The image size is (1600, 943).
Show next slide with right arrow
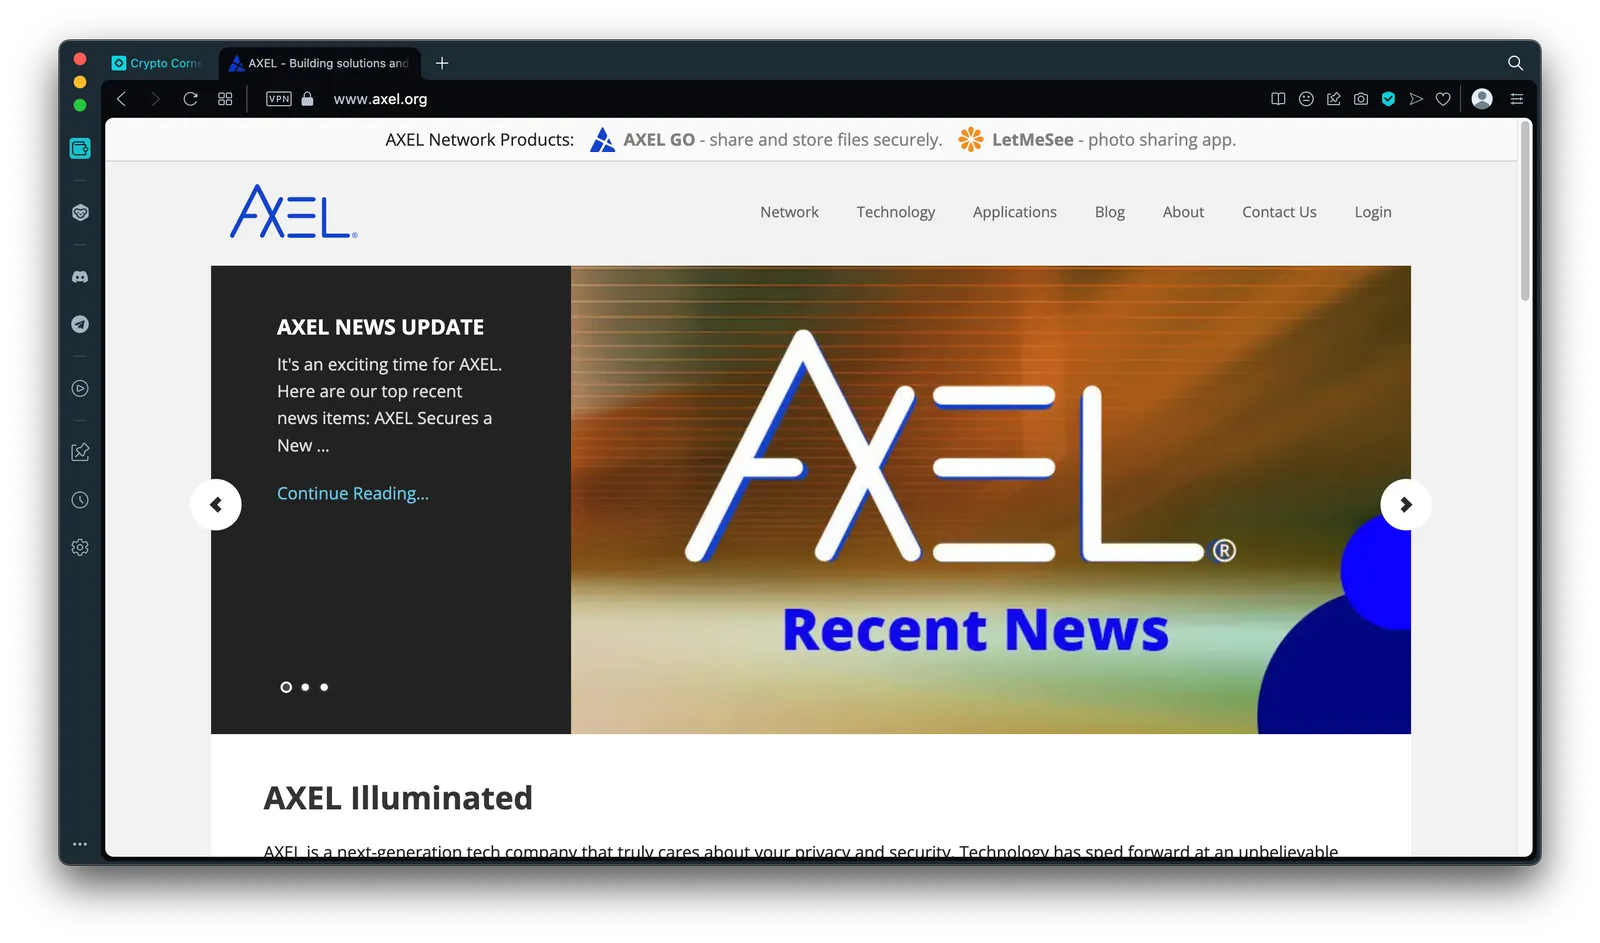(1405, 505)
